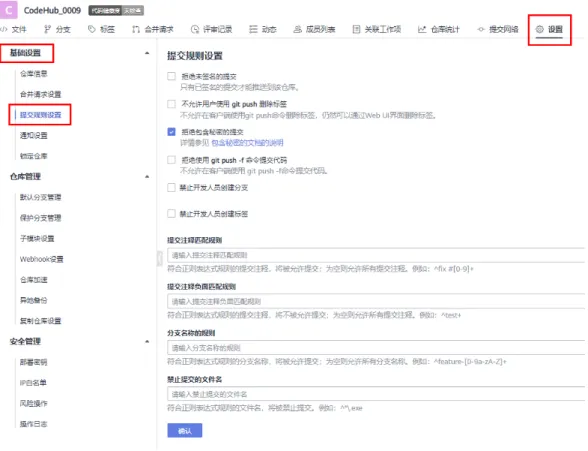The height and width of the screenshot is (451, 588).
Task: Enable 拒绝未签名的提交 checkbox
Action: click(x=171, y=76)
